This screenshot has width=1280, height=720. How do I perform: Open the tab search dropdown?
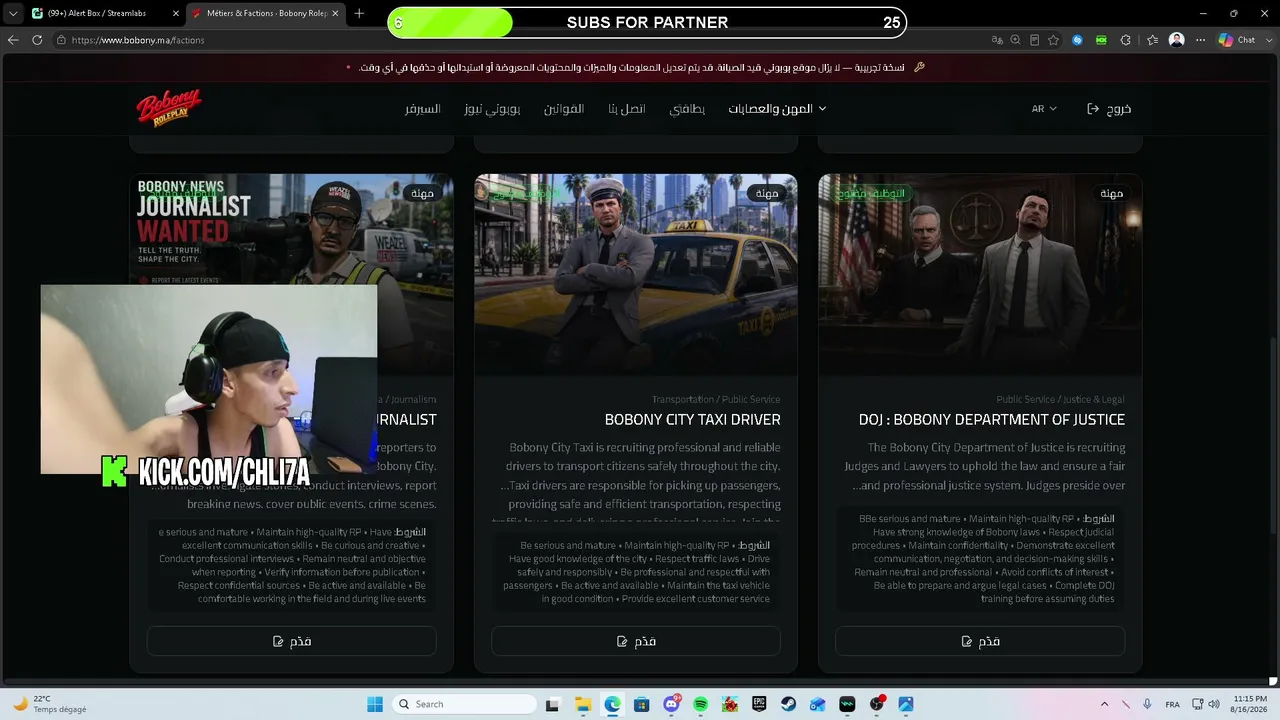tap(12, 13)
